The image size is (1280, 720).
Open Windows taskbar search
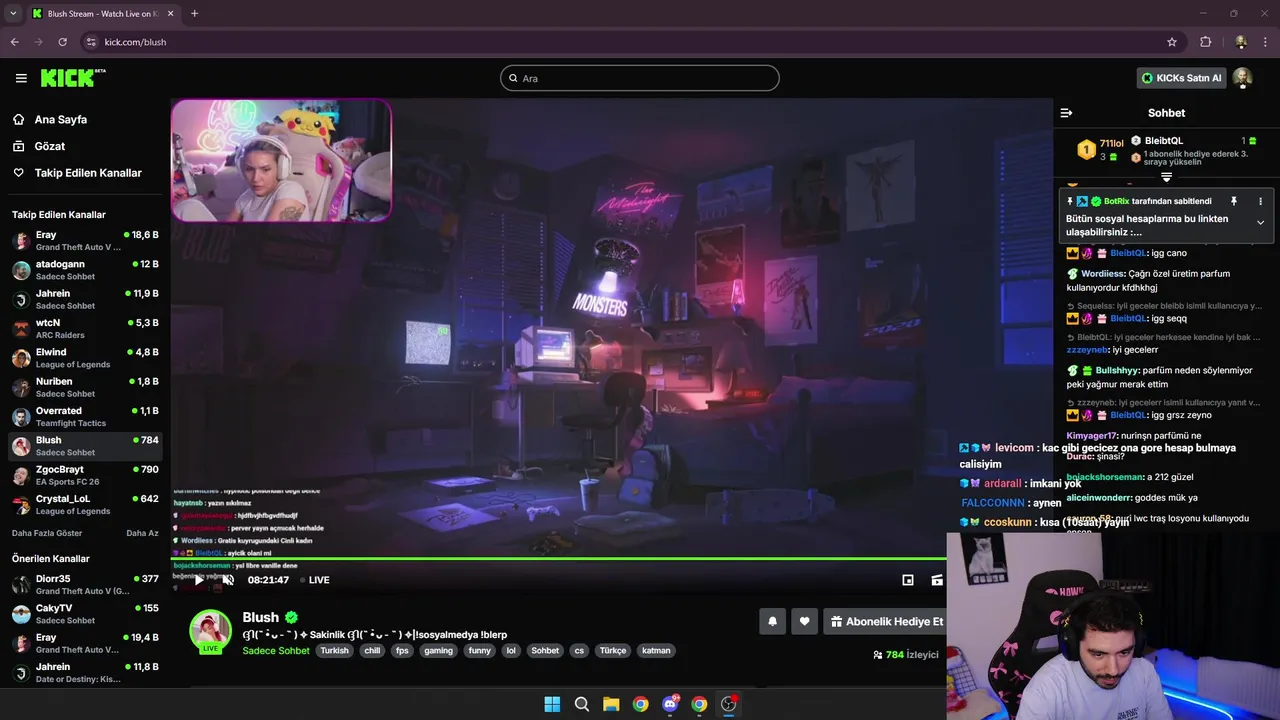click(x=581, y=704)
